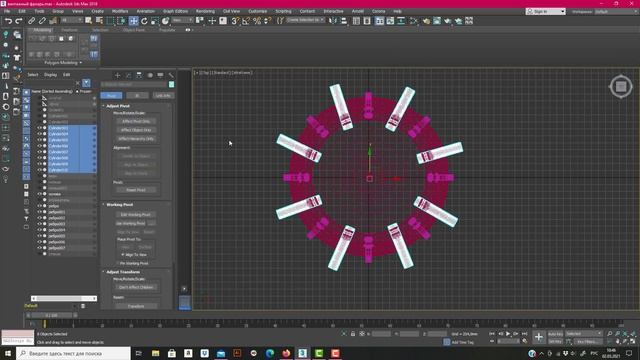Open the Modifiers menu
The width and height of the screenshot is (640, 360).
tap(120, 11)
